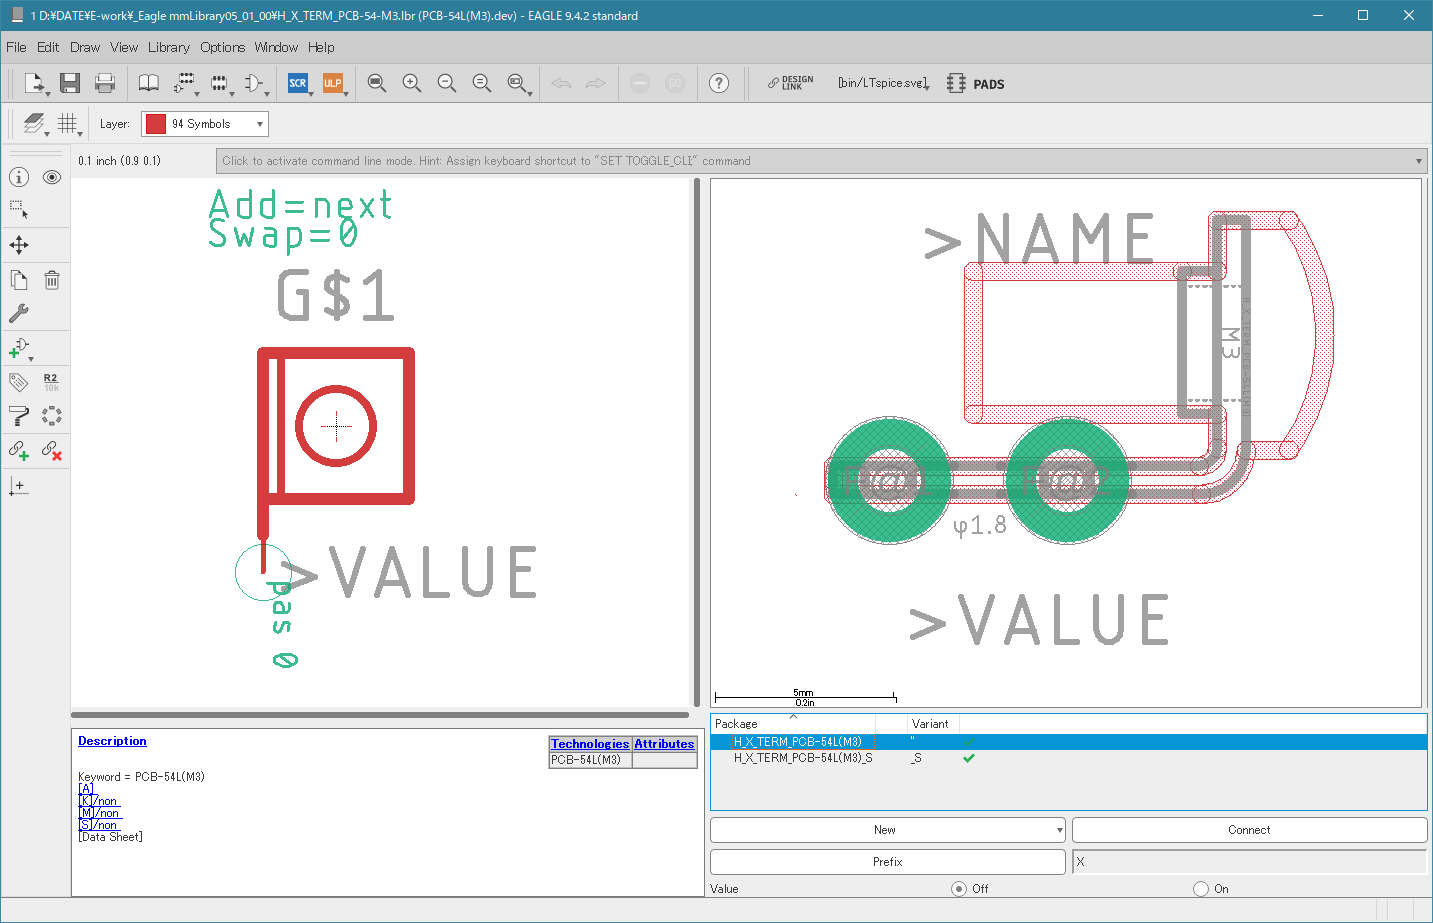Open the Info tool
The width and height of the screenshot is (1433, 923).
coord(19,177)
